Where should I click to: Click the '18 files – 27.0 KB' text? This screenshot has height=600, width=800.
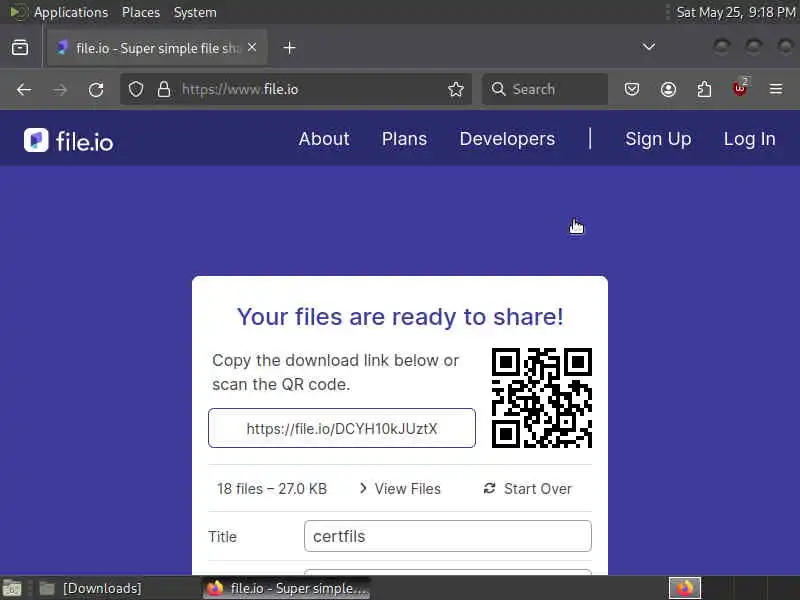(272, 489)
